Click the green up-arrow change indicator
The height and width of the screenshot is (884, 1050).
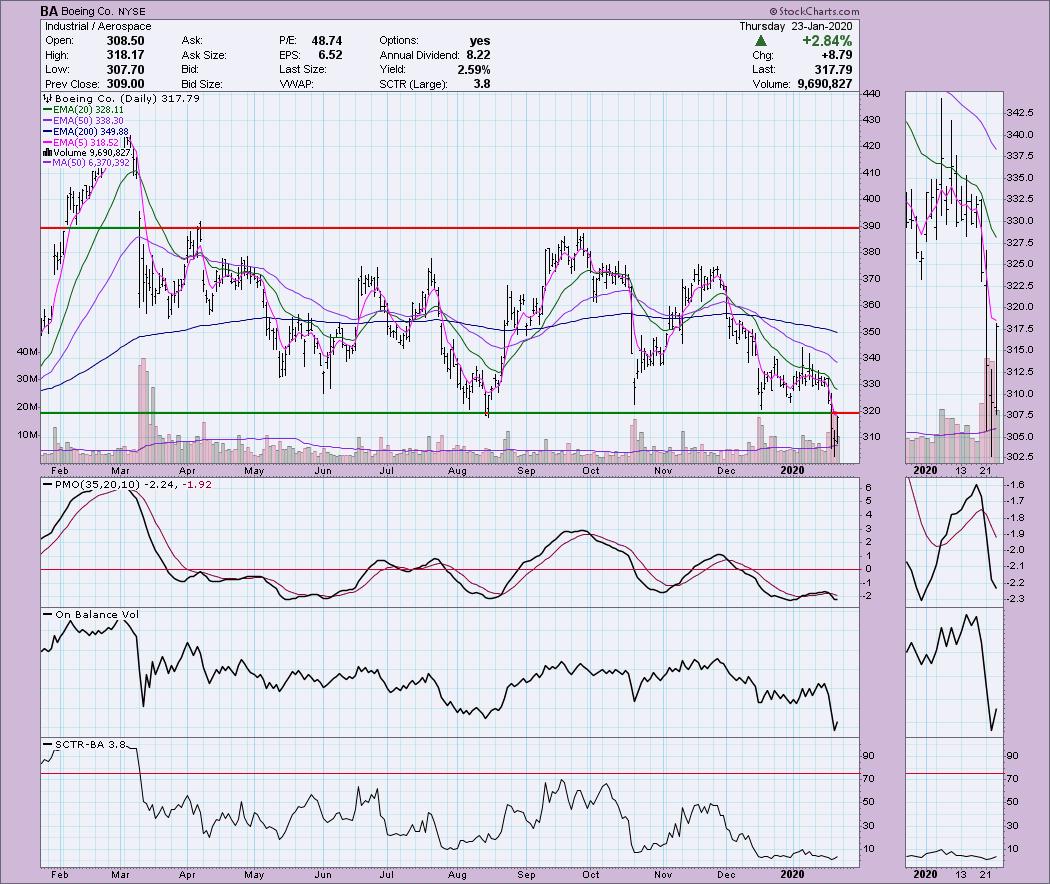[761, 41]
